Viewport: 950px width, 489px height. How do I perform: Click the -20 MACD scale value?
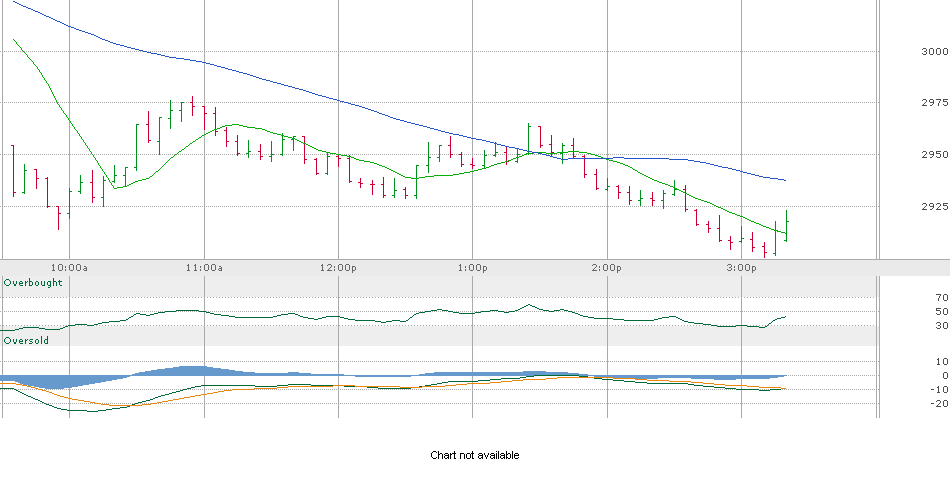click(x=939, y=404)
